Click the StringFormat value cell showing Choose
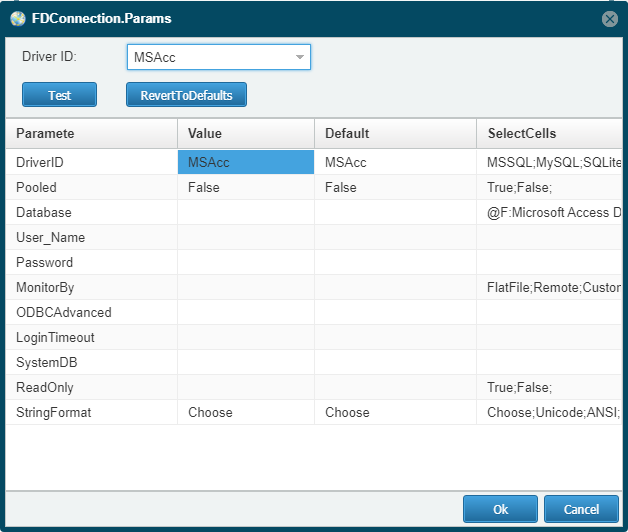 click(246, 412)
